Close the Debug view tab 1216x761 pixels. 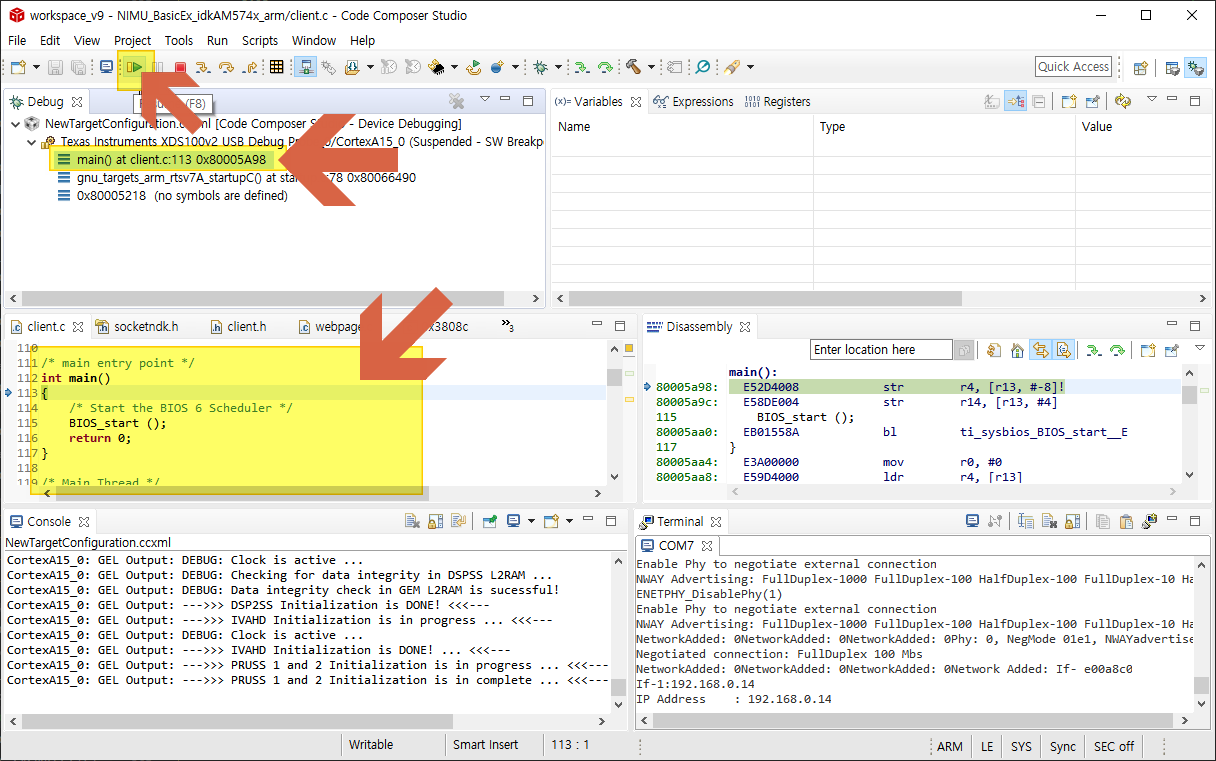(x=76, y=101)
